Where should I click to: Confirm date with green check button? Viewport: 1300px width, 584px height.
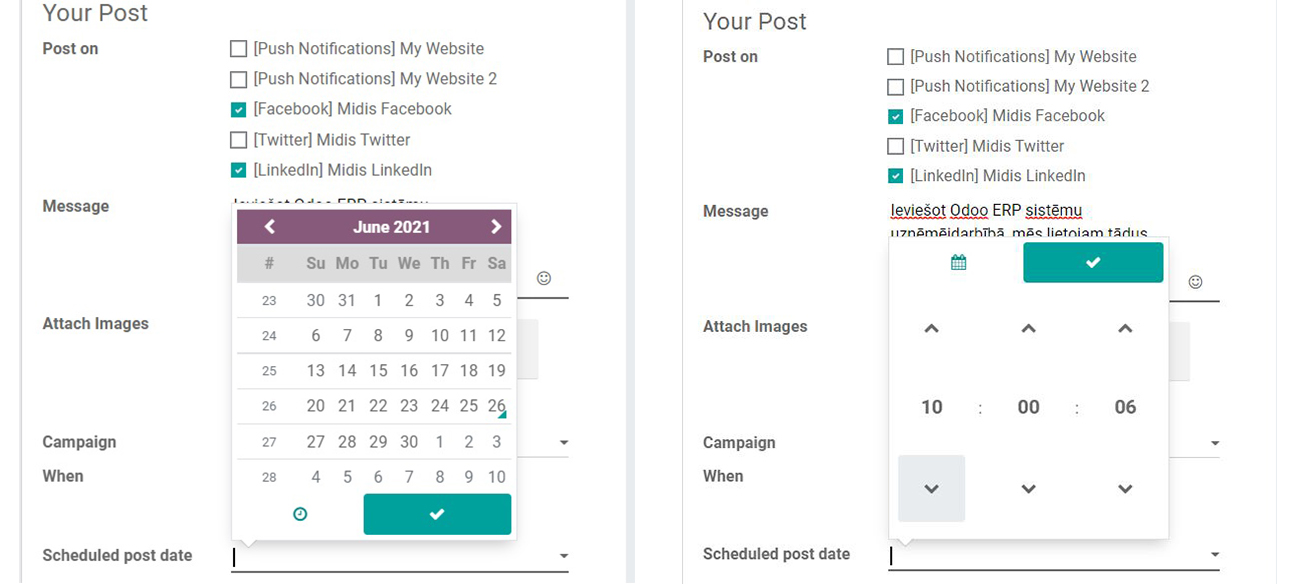(x=437, y=514)
